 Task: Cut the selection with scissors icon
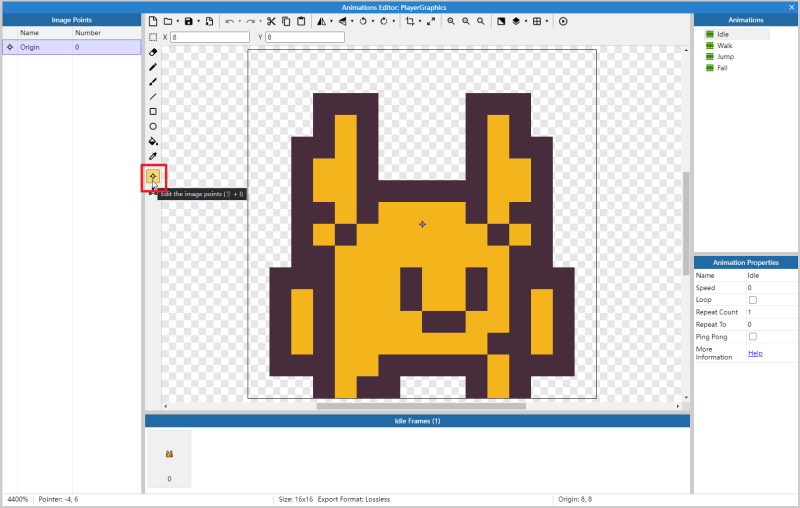[271, 21]
